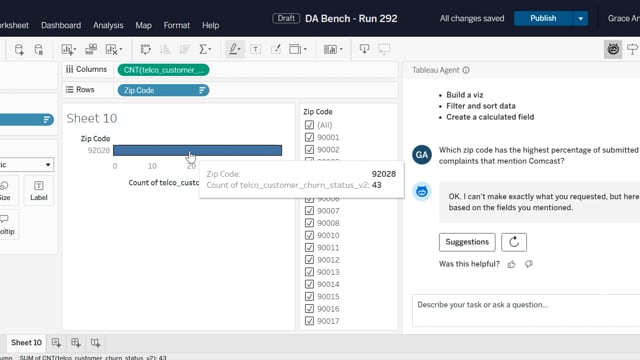Click the New Data Source icon
Screen dimensions: 640x360
[19, 49]
